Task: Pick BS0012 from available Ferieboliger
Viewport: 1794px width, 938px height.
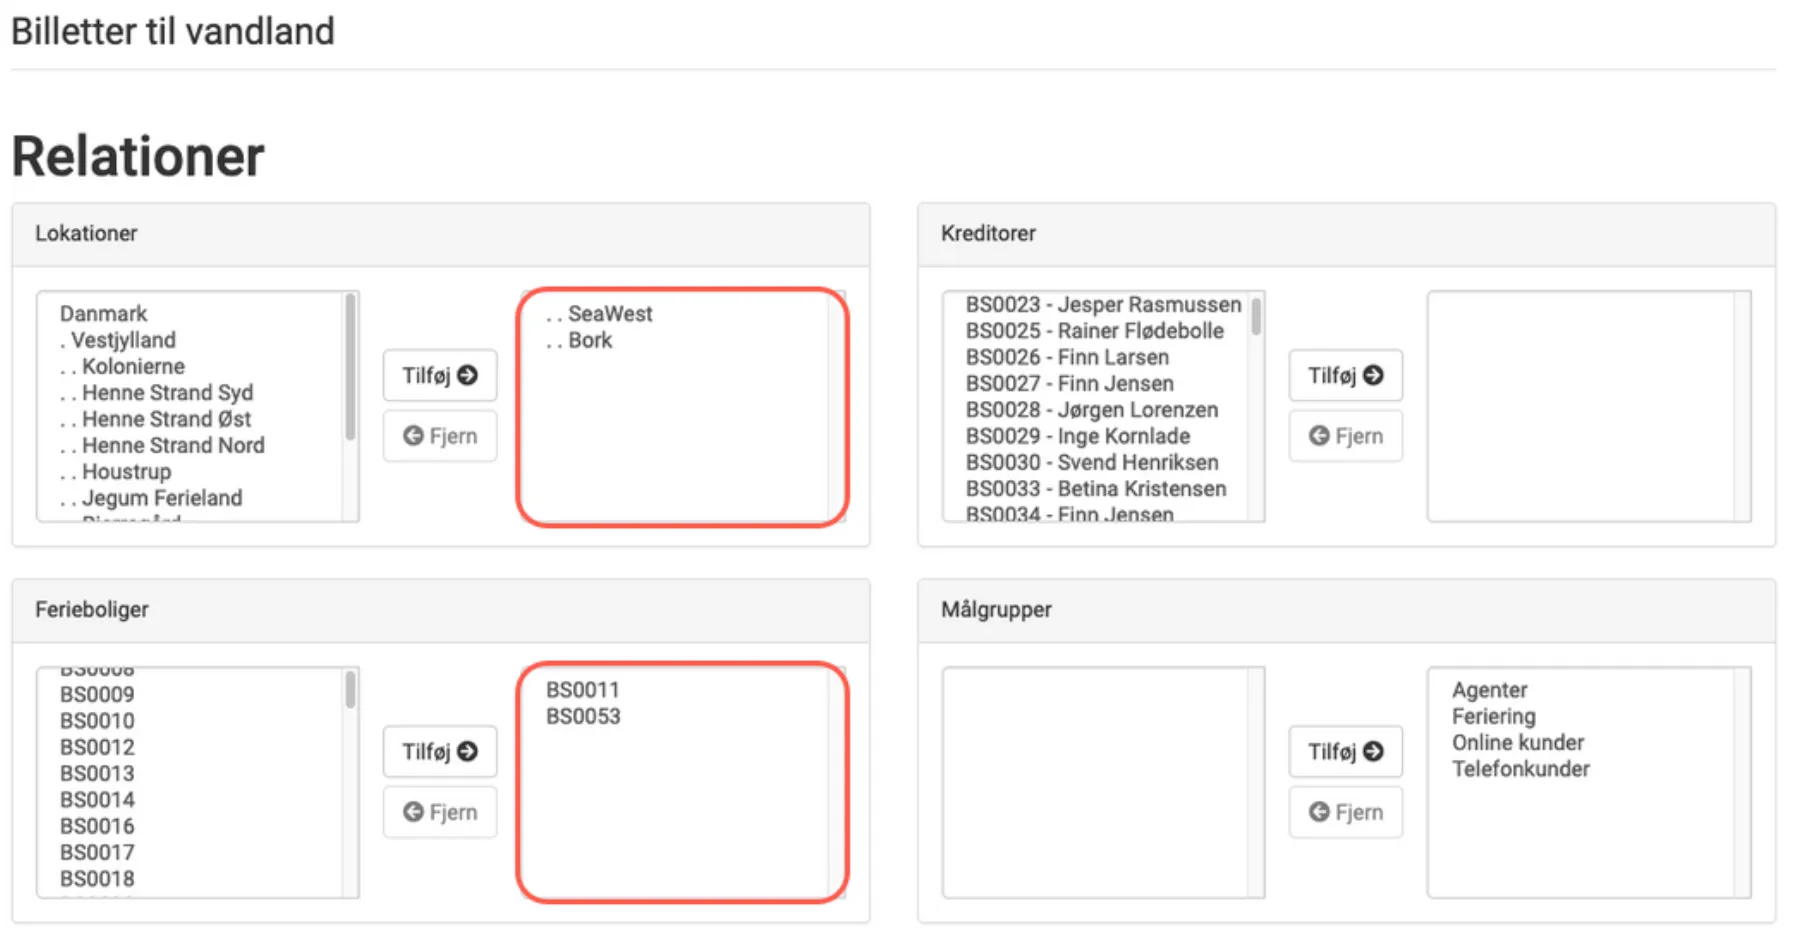Action: tap(97, 747)
